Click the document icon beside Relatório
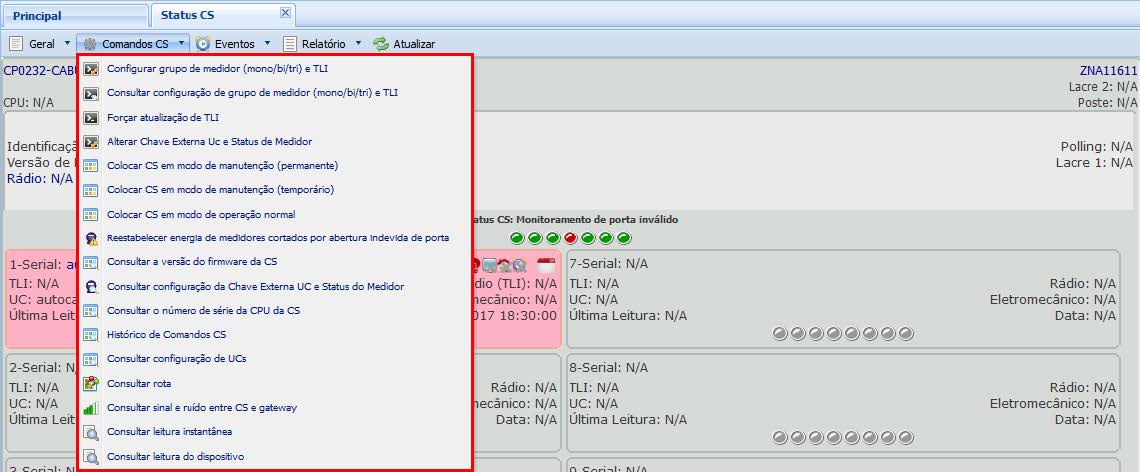This screenshot has width=1140, height=472. point(290,44)
